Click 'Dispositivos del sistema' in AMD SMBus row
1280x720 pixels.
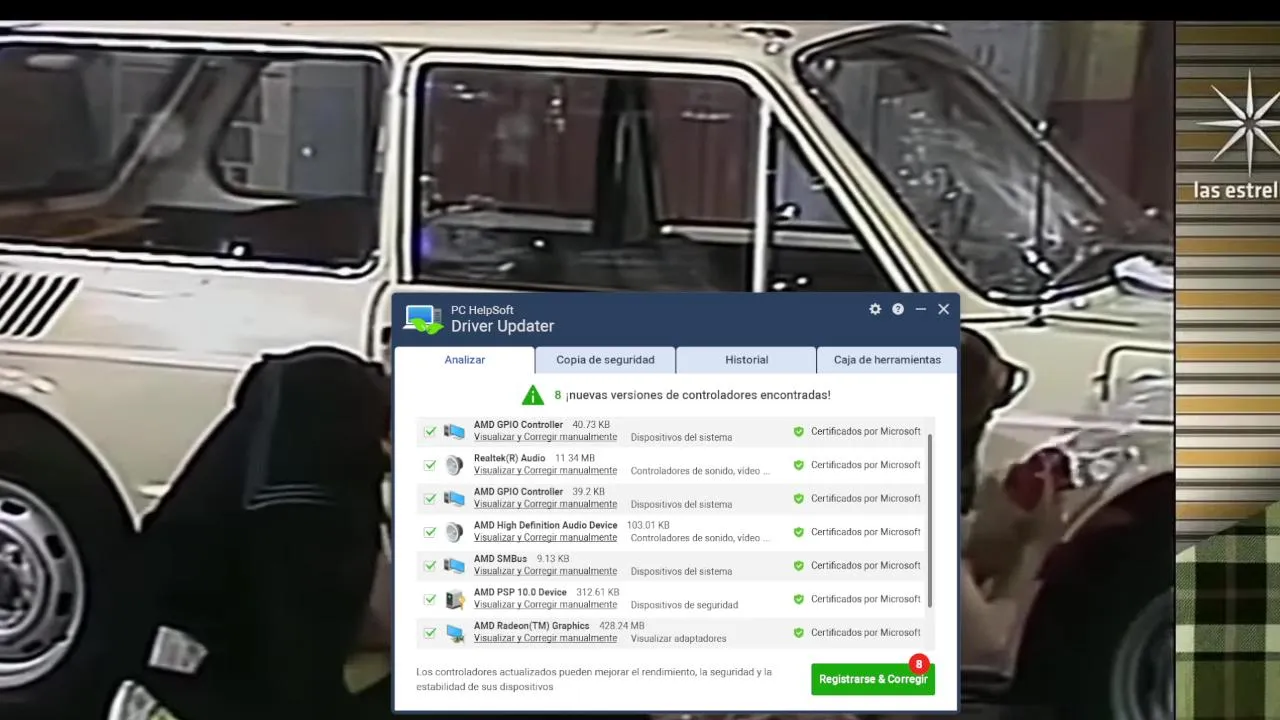pyautogui.click(x=681, y=571)
